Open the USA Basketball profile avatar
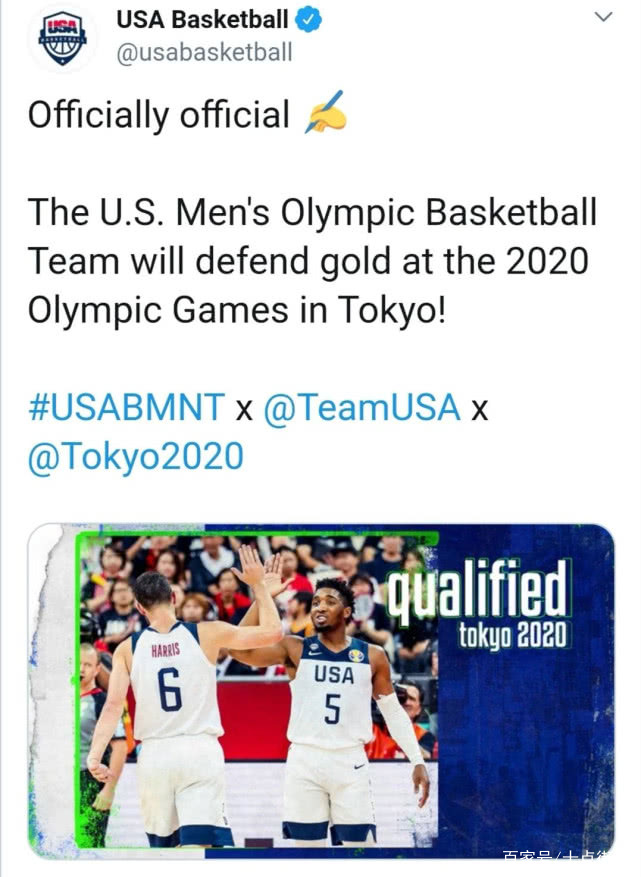641x877 pixels. (x=62, y=38)
